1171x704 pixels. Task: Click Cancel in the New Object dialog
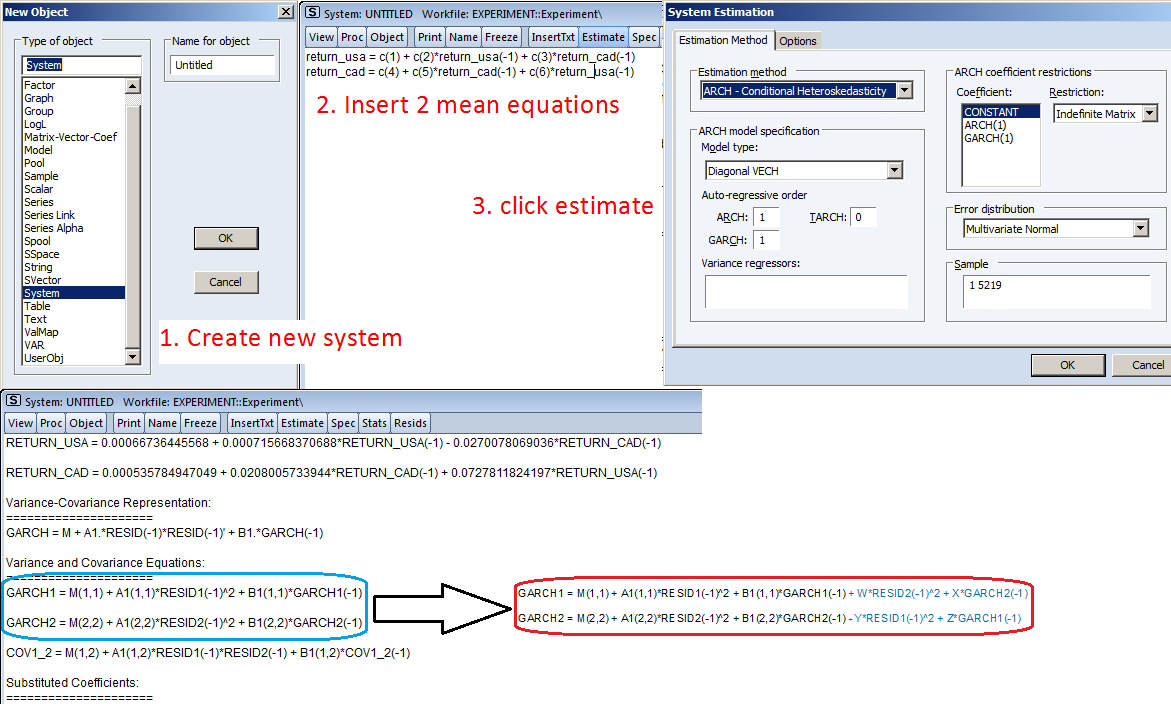pyautogui.click(x=226, y=282)
